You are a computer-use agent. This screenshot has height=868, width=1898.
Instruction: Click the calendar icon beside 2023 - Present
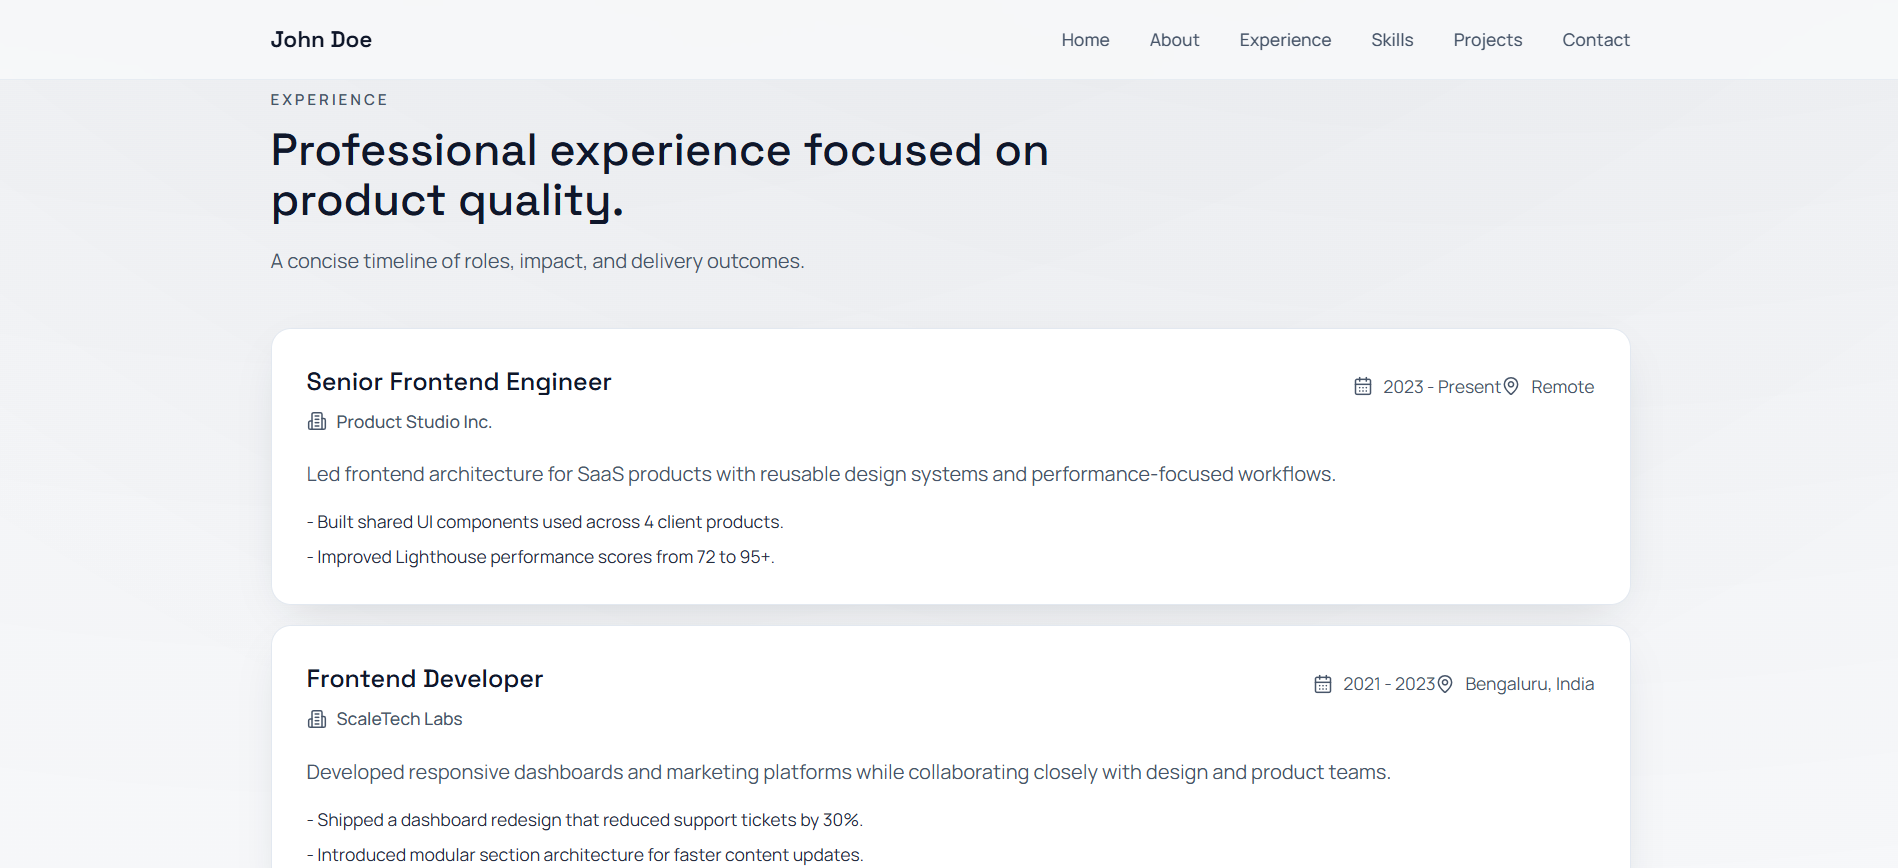[x=1363, y=386]
